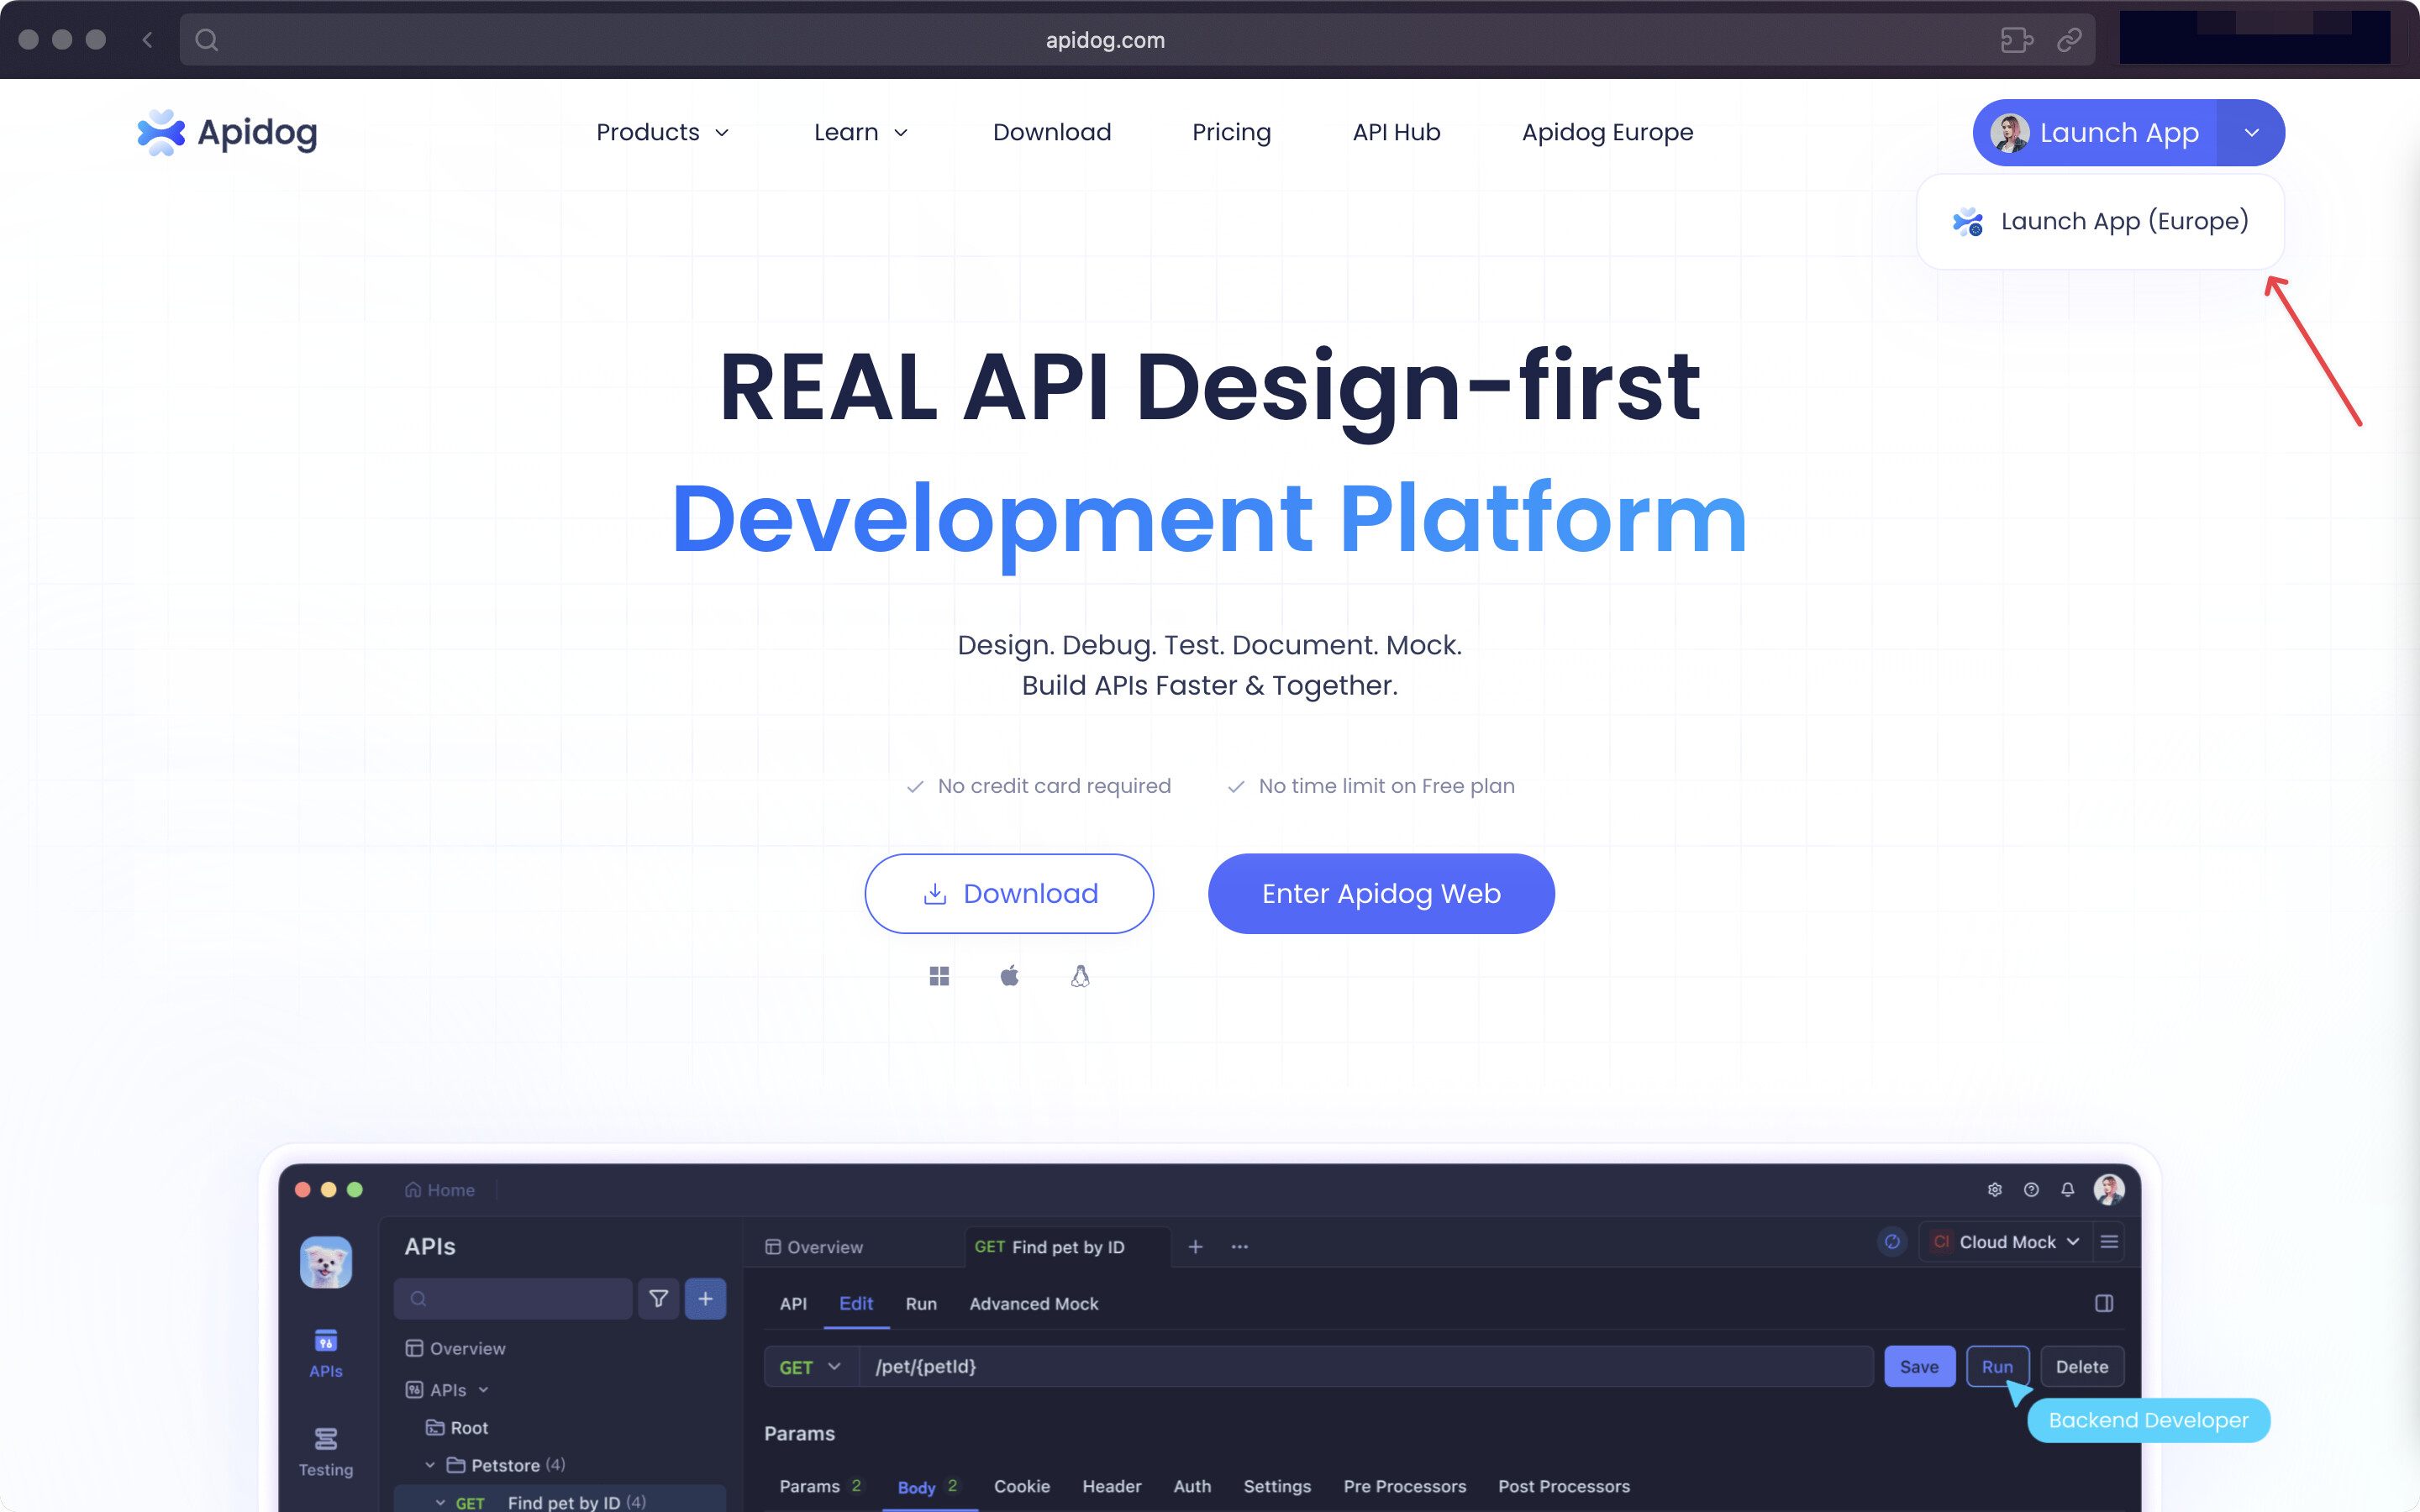
Task: Click the Linux penguin icon
Action: (1080, 976)
